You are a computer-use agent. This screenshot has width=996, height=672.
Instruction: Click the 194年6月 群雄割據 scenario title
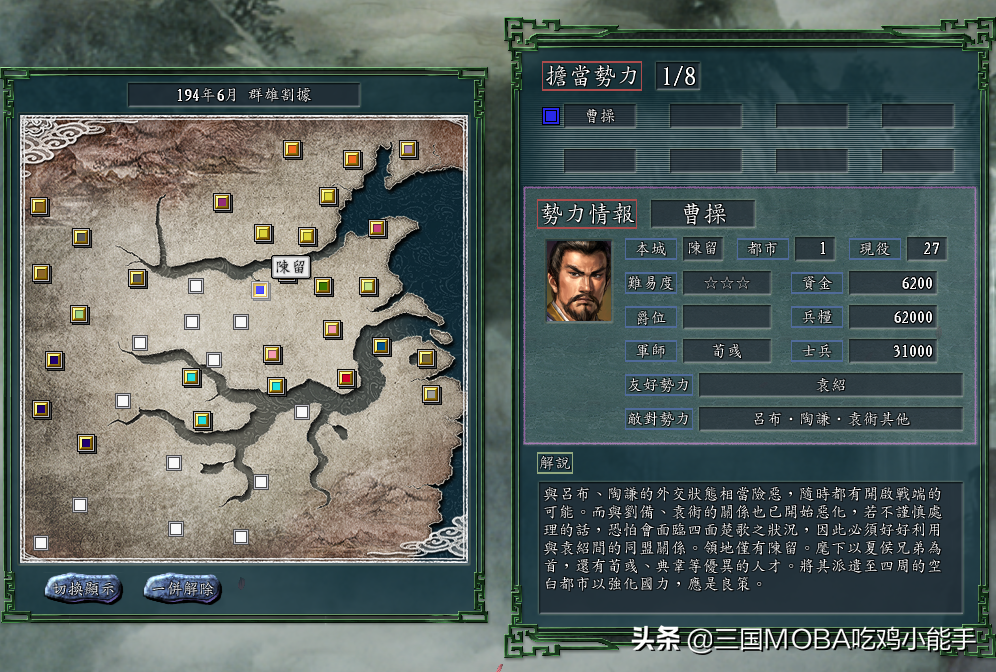[x=244, y=95]
